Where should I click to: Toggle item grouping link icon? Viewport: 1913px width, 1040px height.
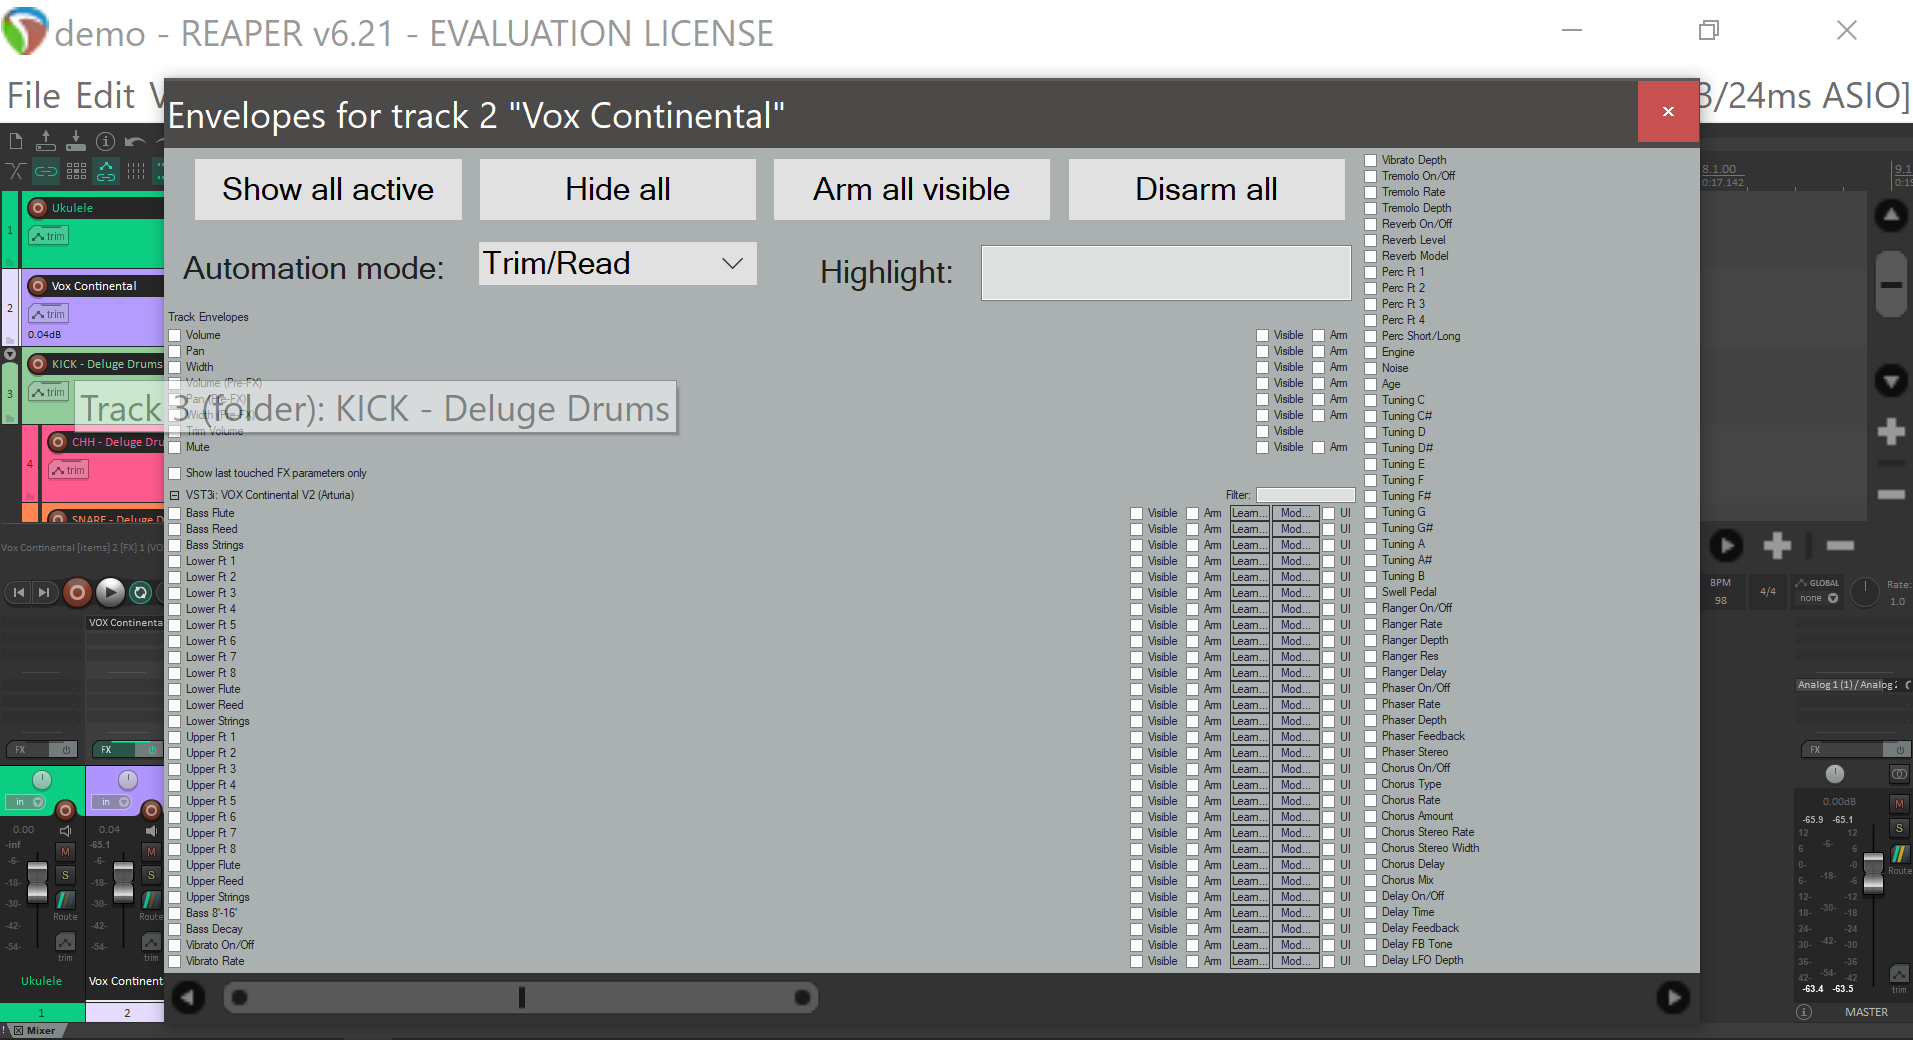point(45,171)
